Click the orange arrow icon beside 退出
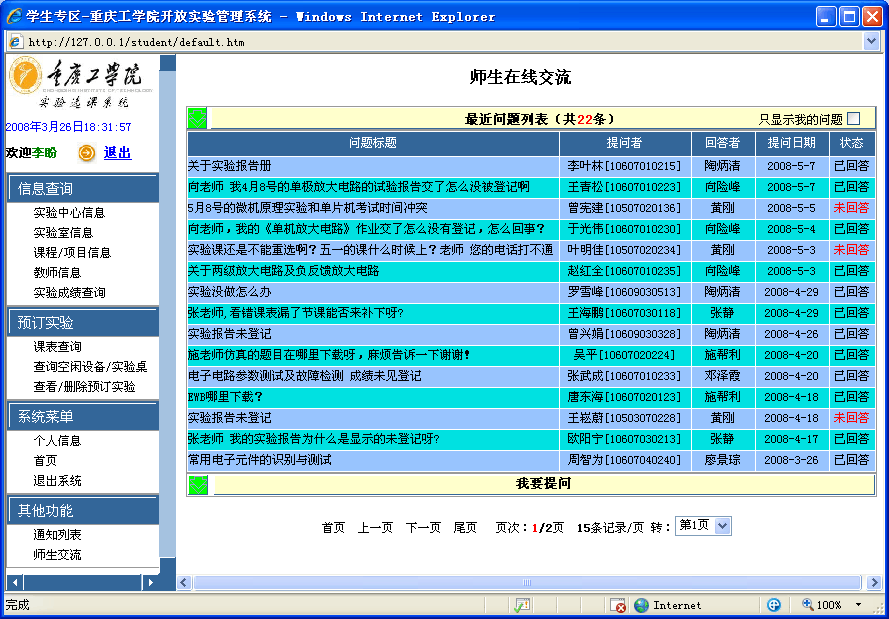 [x=87, y=153]
